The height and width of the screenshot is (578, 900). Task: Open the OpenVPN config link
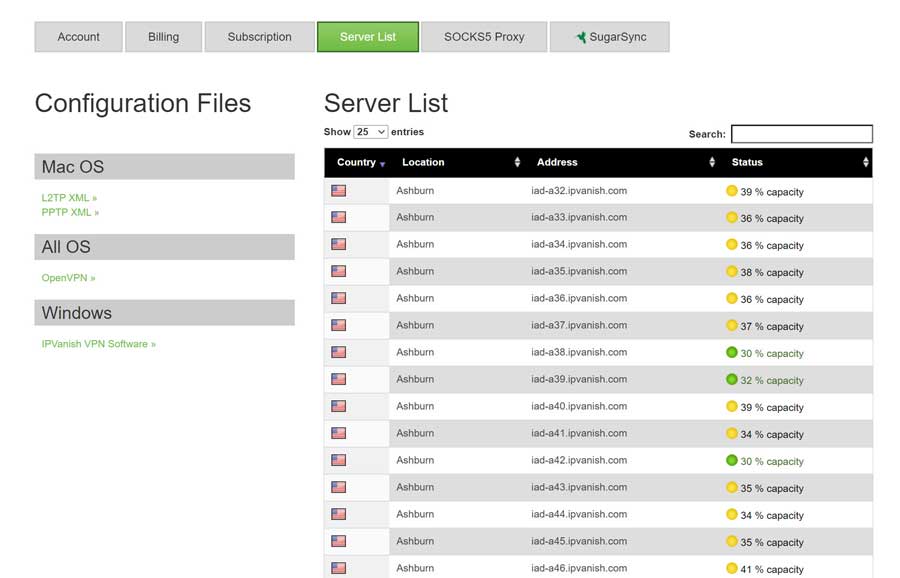(68, 278)
